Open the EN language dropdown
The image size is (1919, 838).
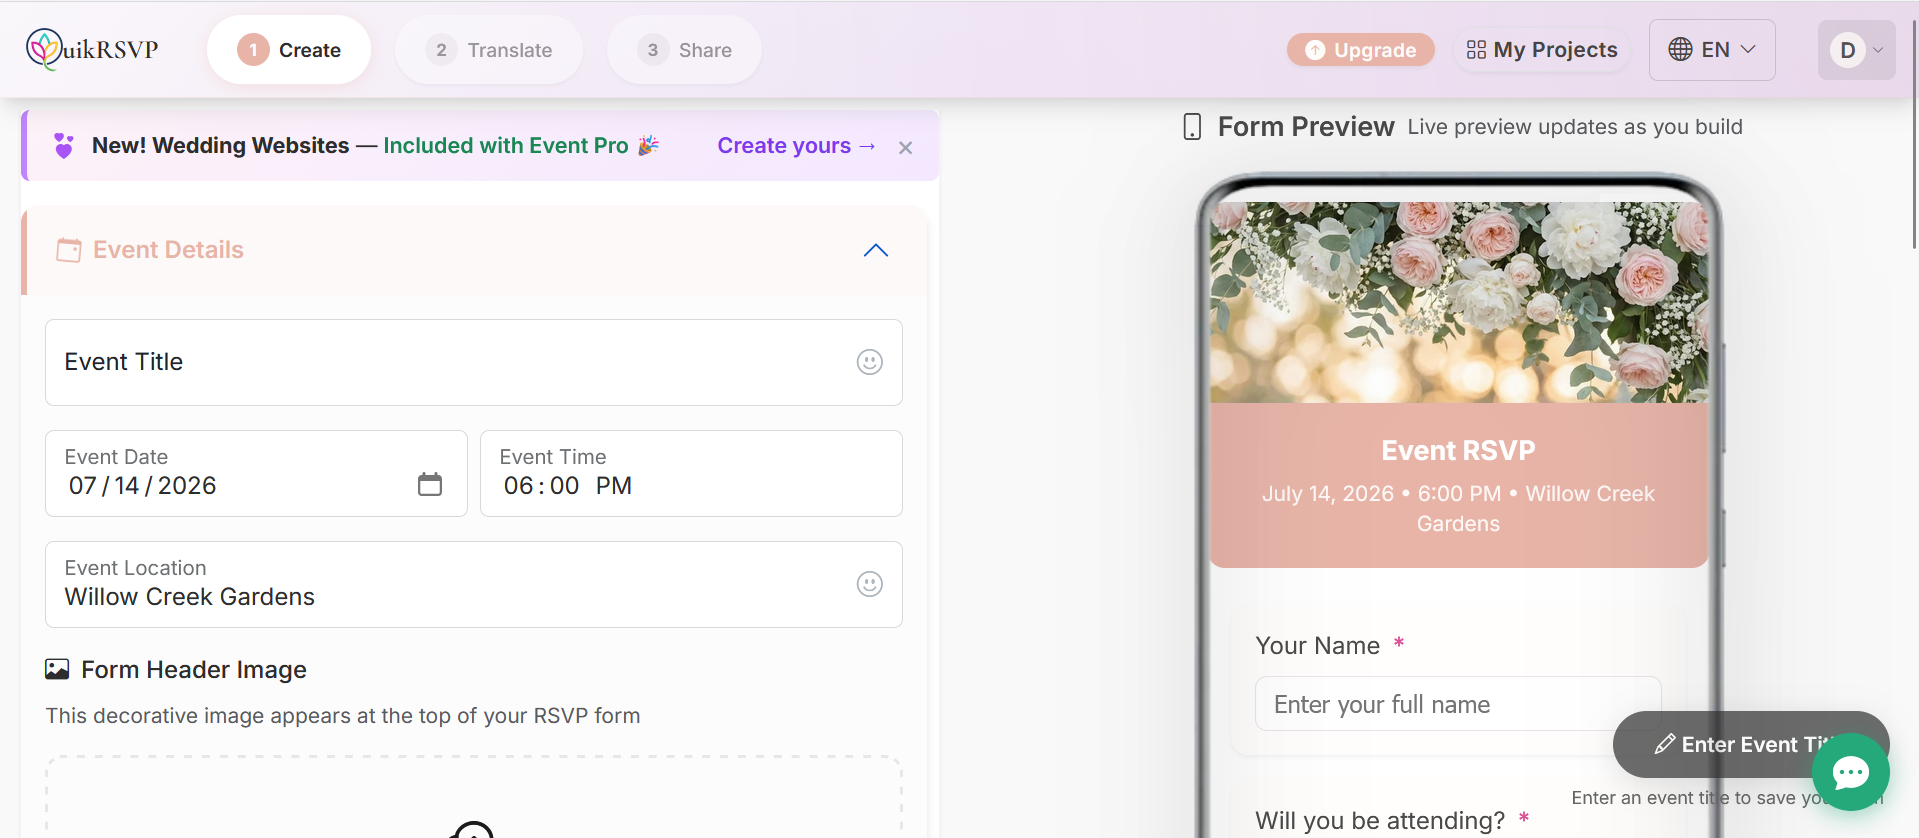pos(1712,50)
